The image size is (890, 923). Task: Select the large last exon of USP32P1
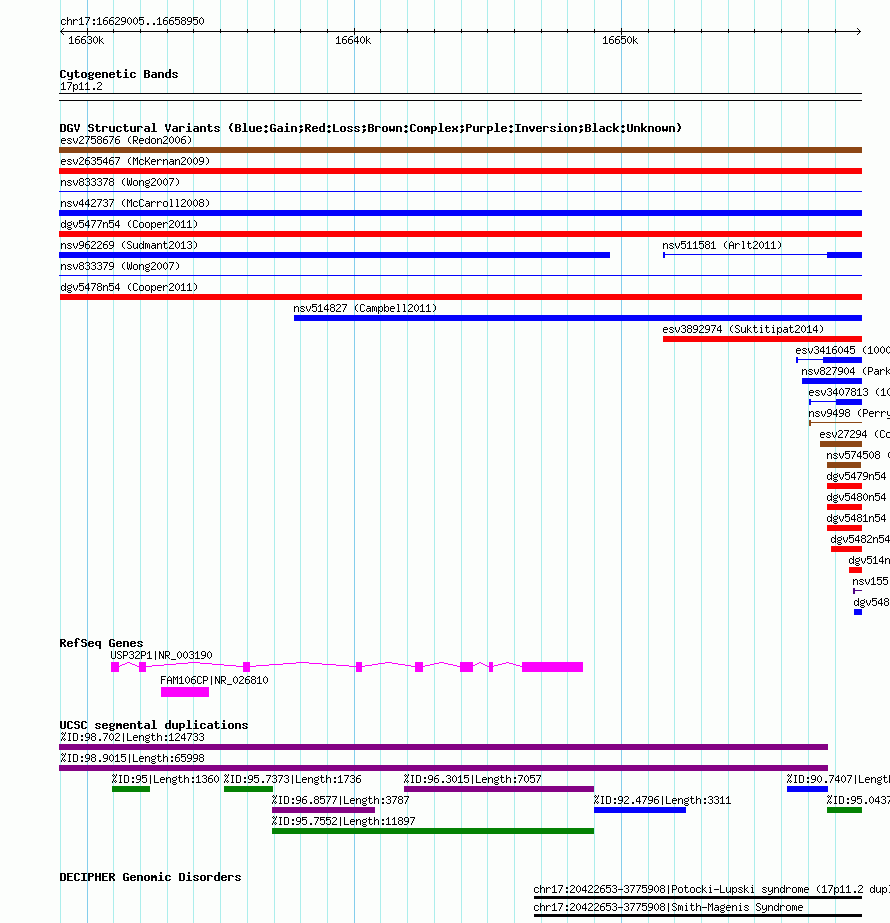(552, 667)
